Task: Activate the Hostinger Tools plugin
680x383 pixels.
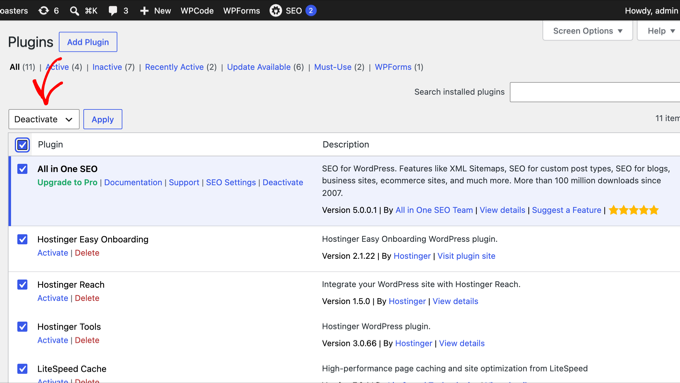Action: point(52,340)
